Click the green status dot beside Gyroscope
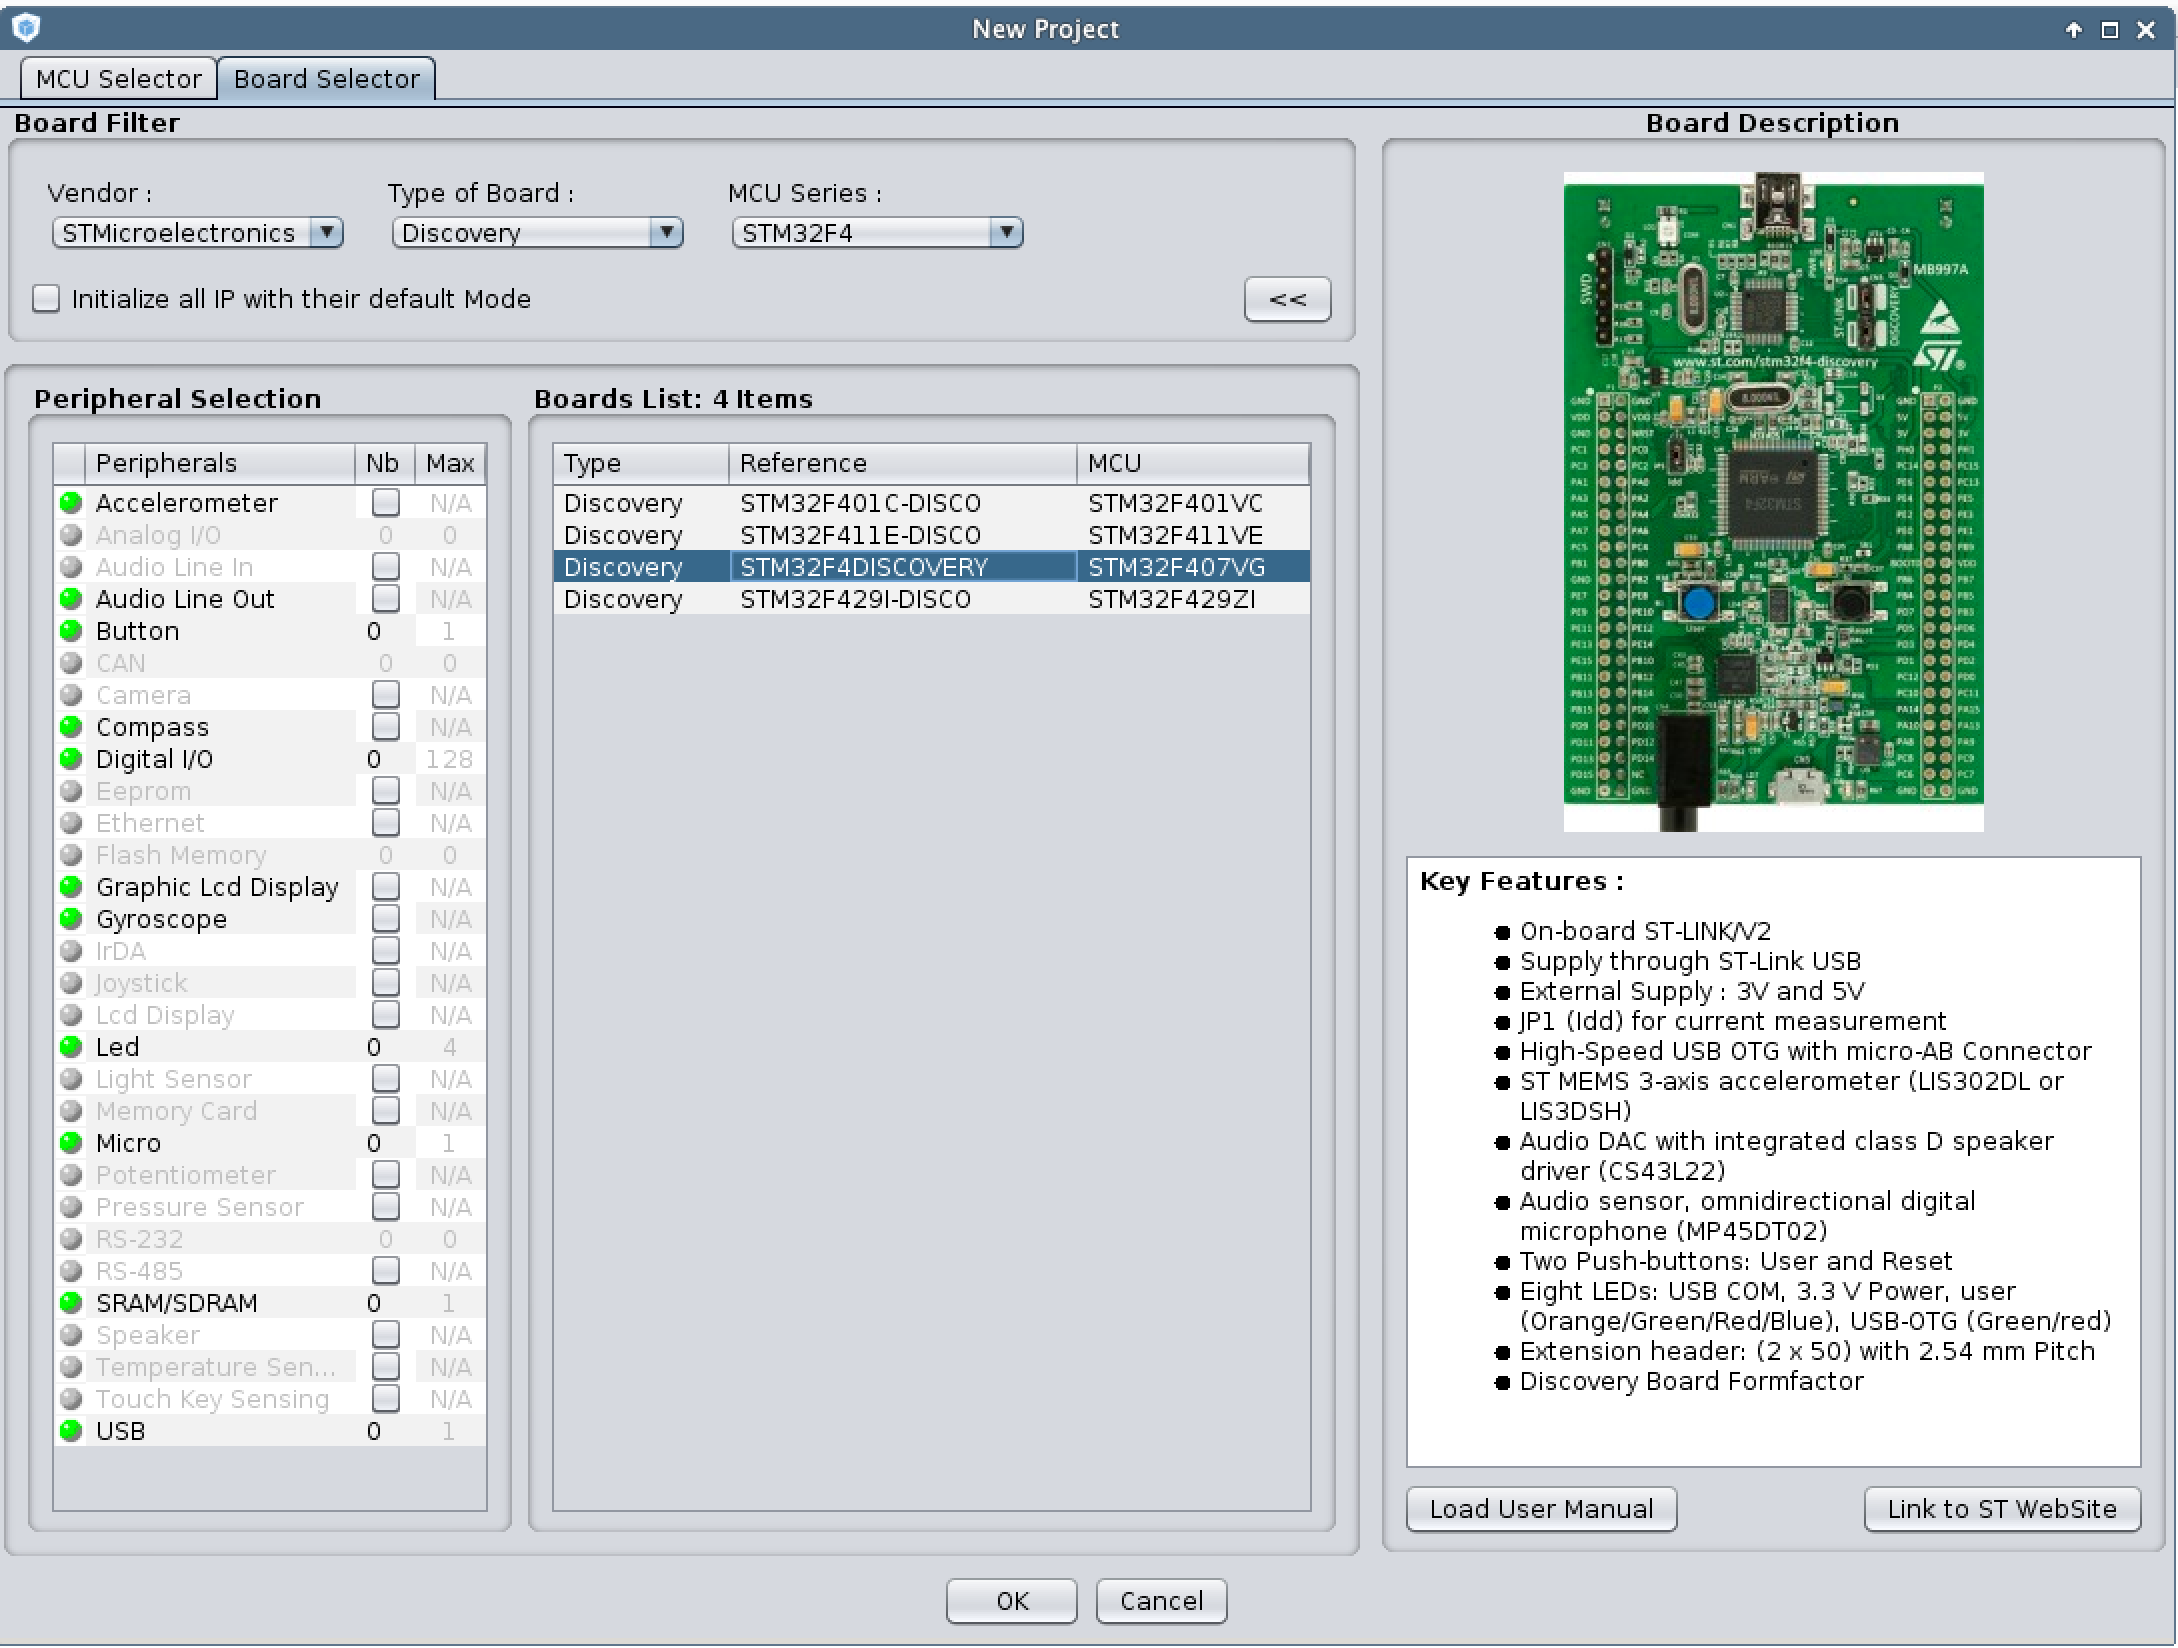Image resolution: width=2178 pixels, height=1648 pixels. tap(70, 918)
